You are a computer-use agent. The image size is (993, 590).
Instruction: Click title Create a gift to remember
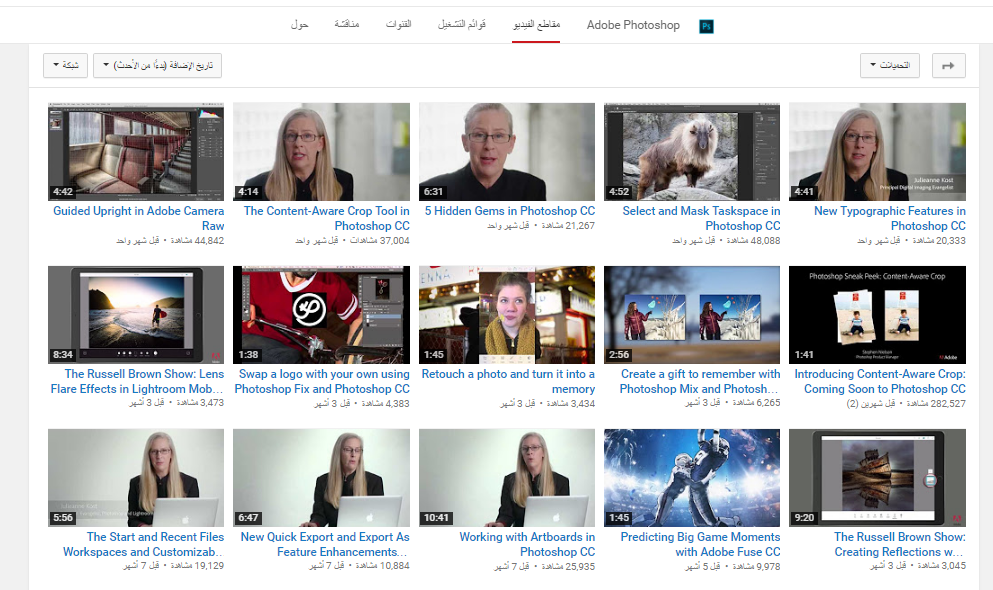(700, 381)
